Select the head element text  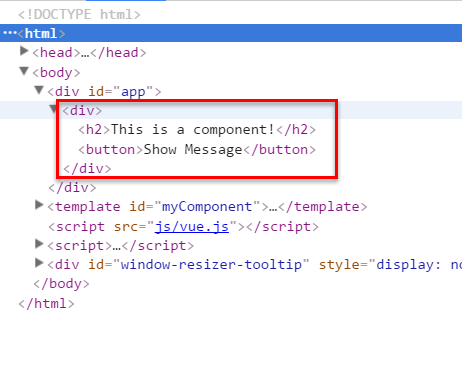point(89,53)
